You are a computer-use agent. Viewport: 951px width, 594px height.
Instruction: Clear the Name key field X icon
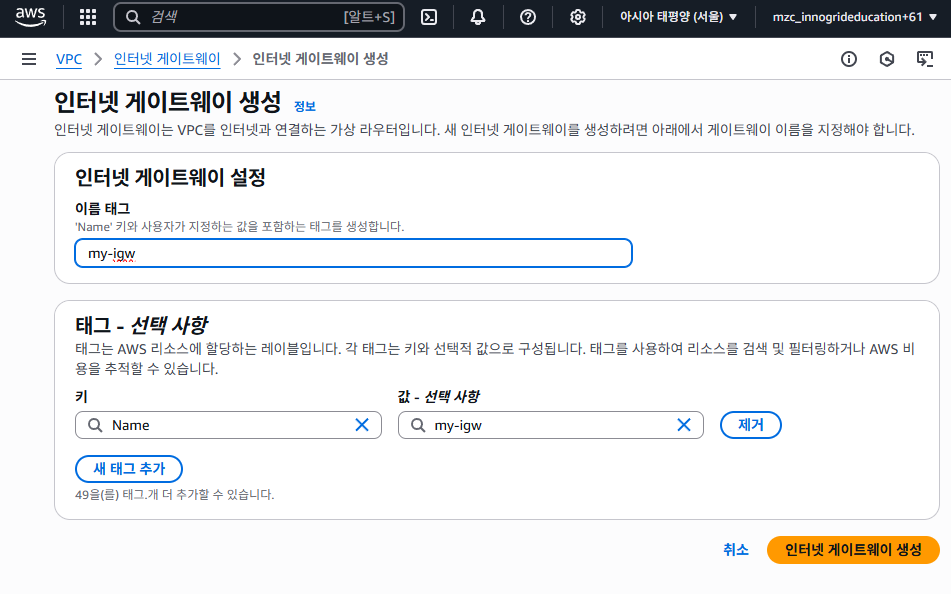point(362,425)
